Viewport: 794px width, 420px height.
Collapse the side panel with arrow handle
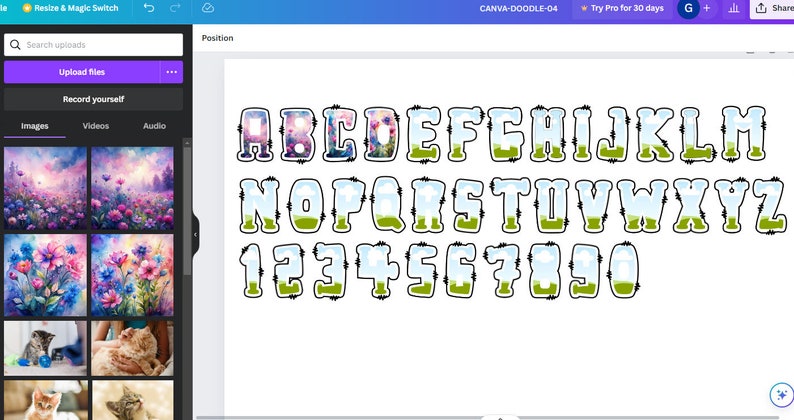tap(195, 235)
